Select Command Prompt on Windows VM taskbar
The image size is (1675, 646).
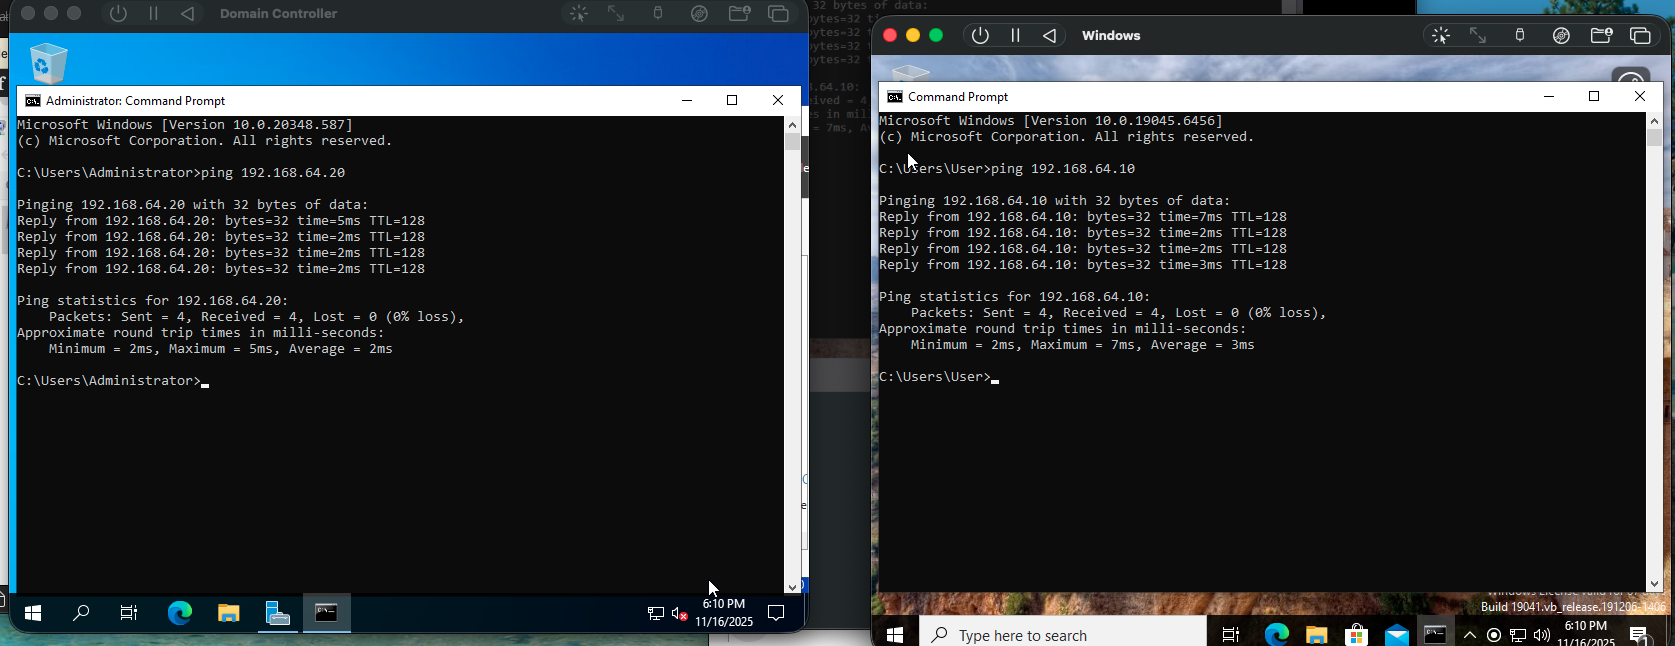1436,634
